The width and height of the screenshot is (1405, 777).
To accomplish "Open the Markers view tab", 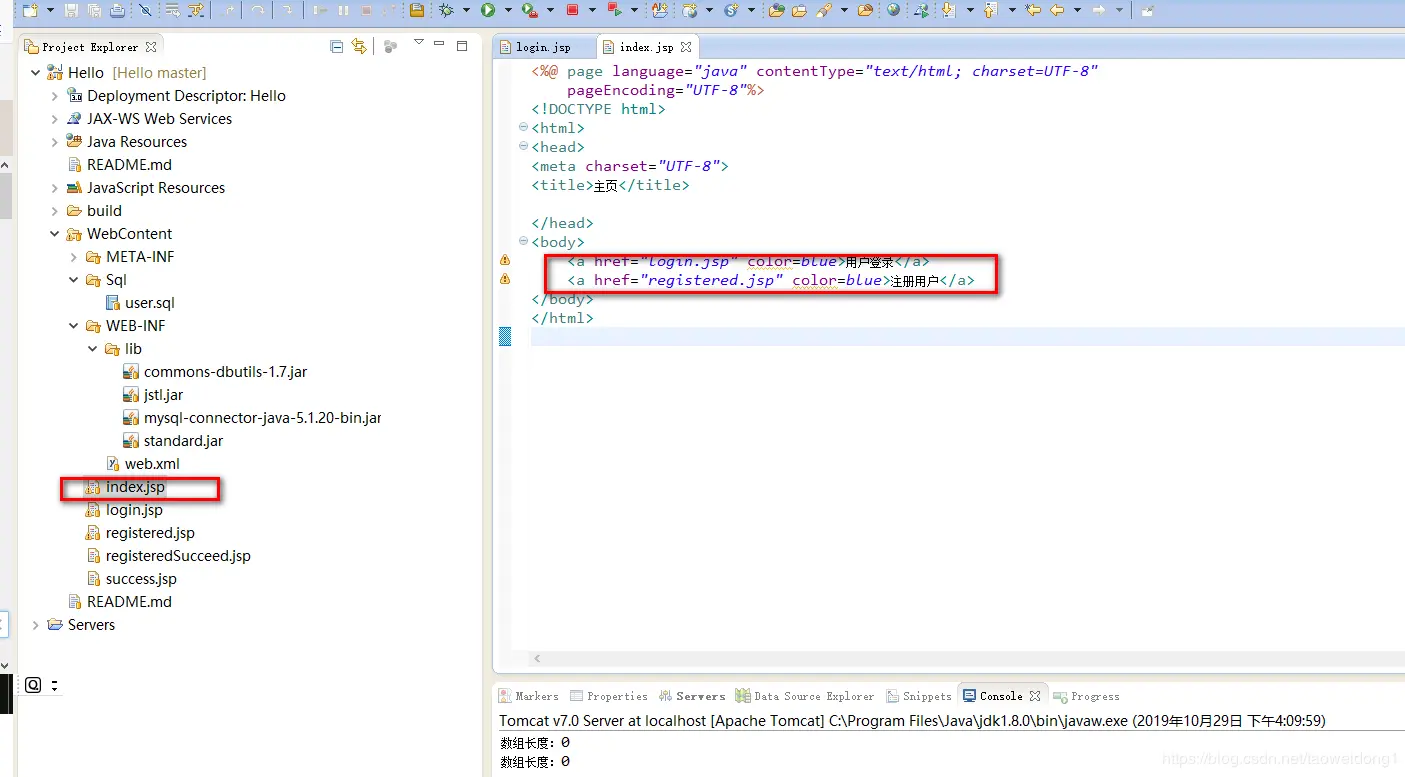I will click(x=528, y=696).
